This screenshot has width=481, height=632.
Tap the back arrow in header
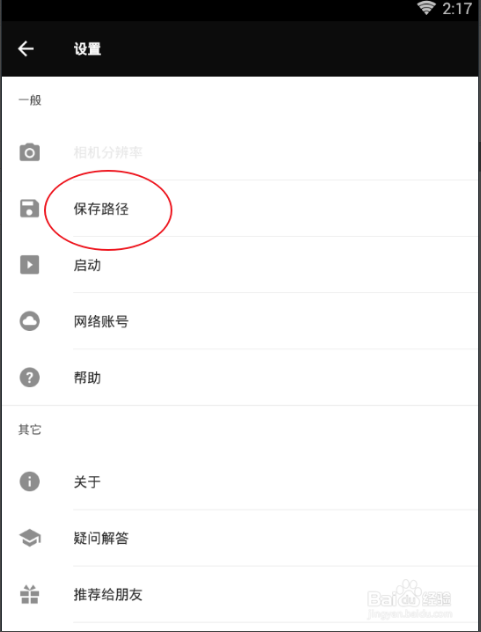coord(26,49)
